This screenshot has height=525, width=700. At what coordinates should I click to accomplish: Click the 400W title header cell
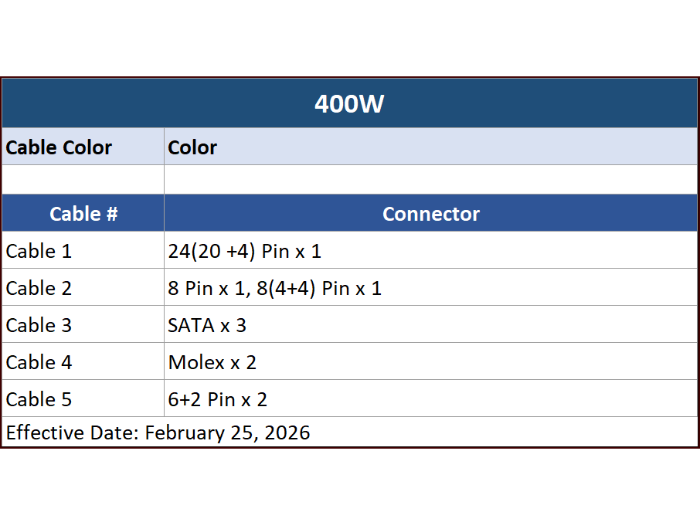coord(349,104)
